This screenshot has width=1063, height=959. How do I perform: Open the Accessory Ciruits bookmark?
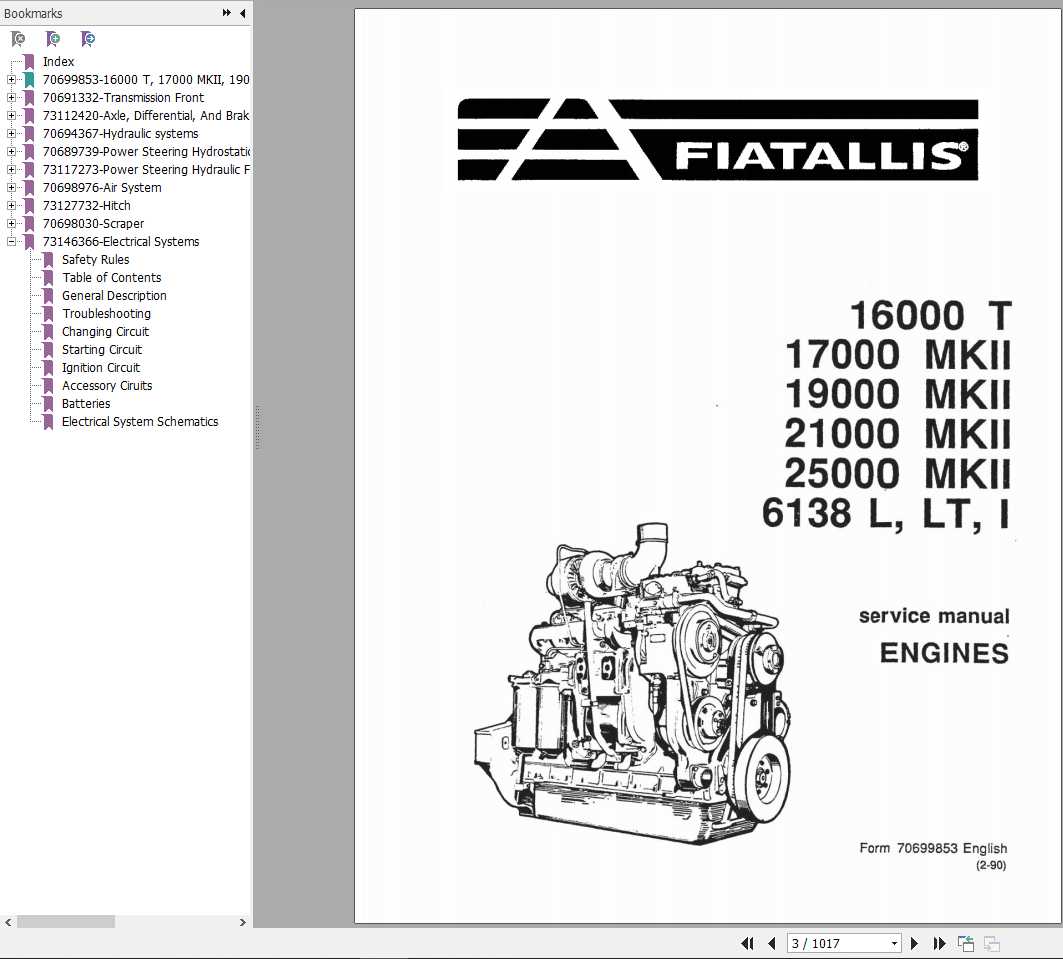[x=107, y=385]
